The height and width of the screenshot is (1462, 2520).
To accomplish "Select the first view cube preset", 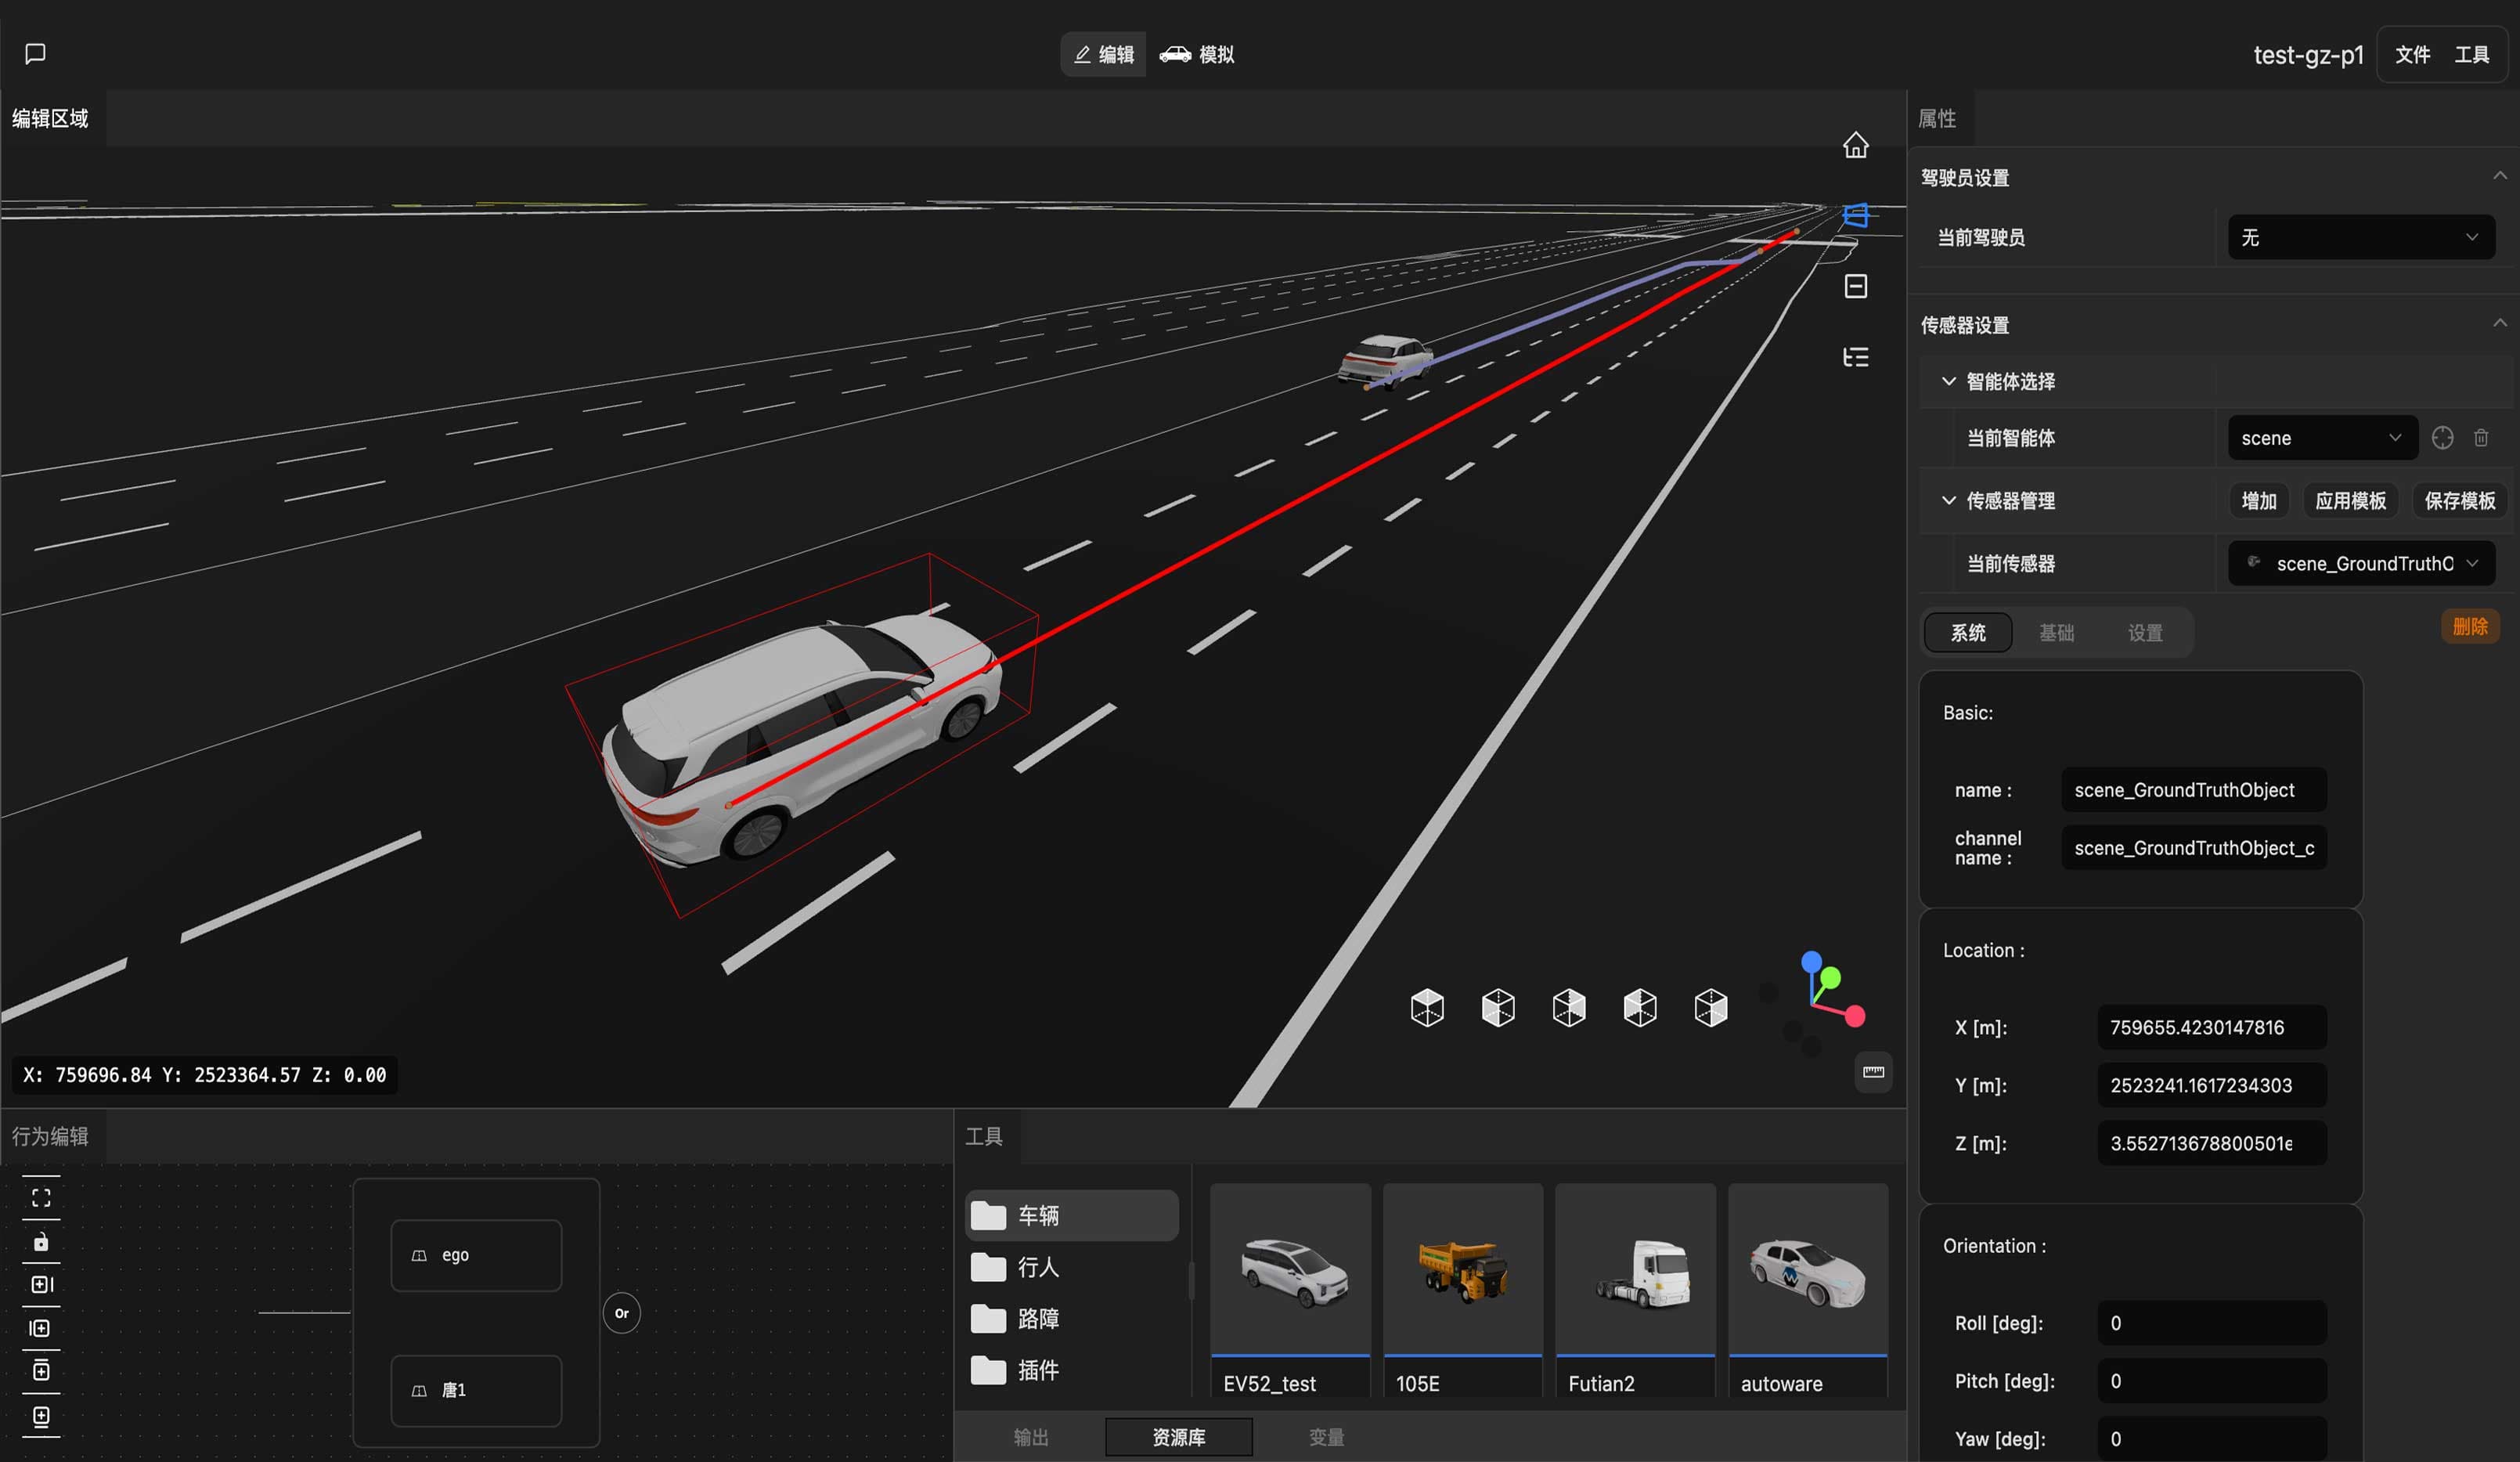I will pyautogui.click(x=1427, y=1008).
